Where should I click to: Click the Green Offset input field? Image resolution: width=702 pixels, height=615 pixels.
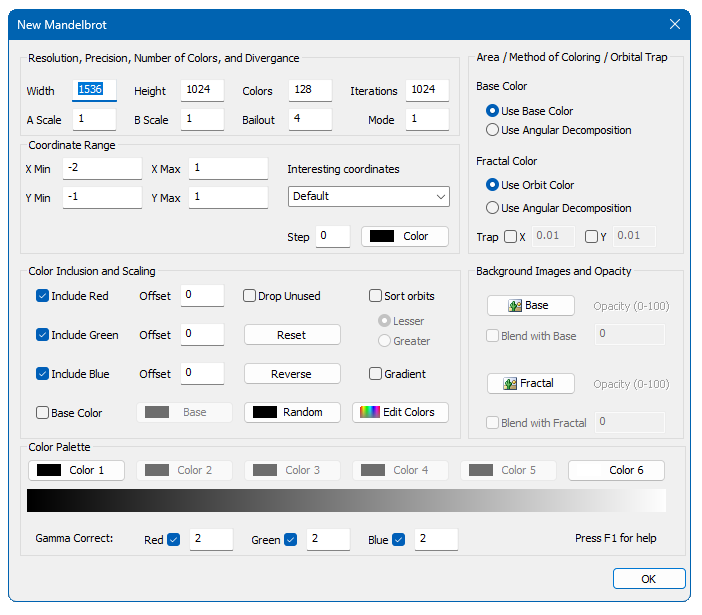[x=202, y=335]
